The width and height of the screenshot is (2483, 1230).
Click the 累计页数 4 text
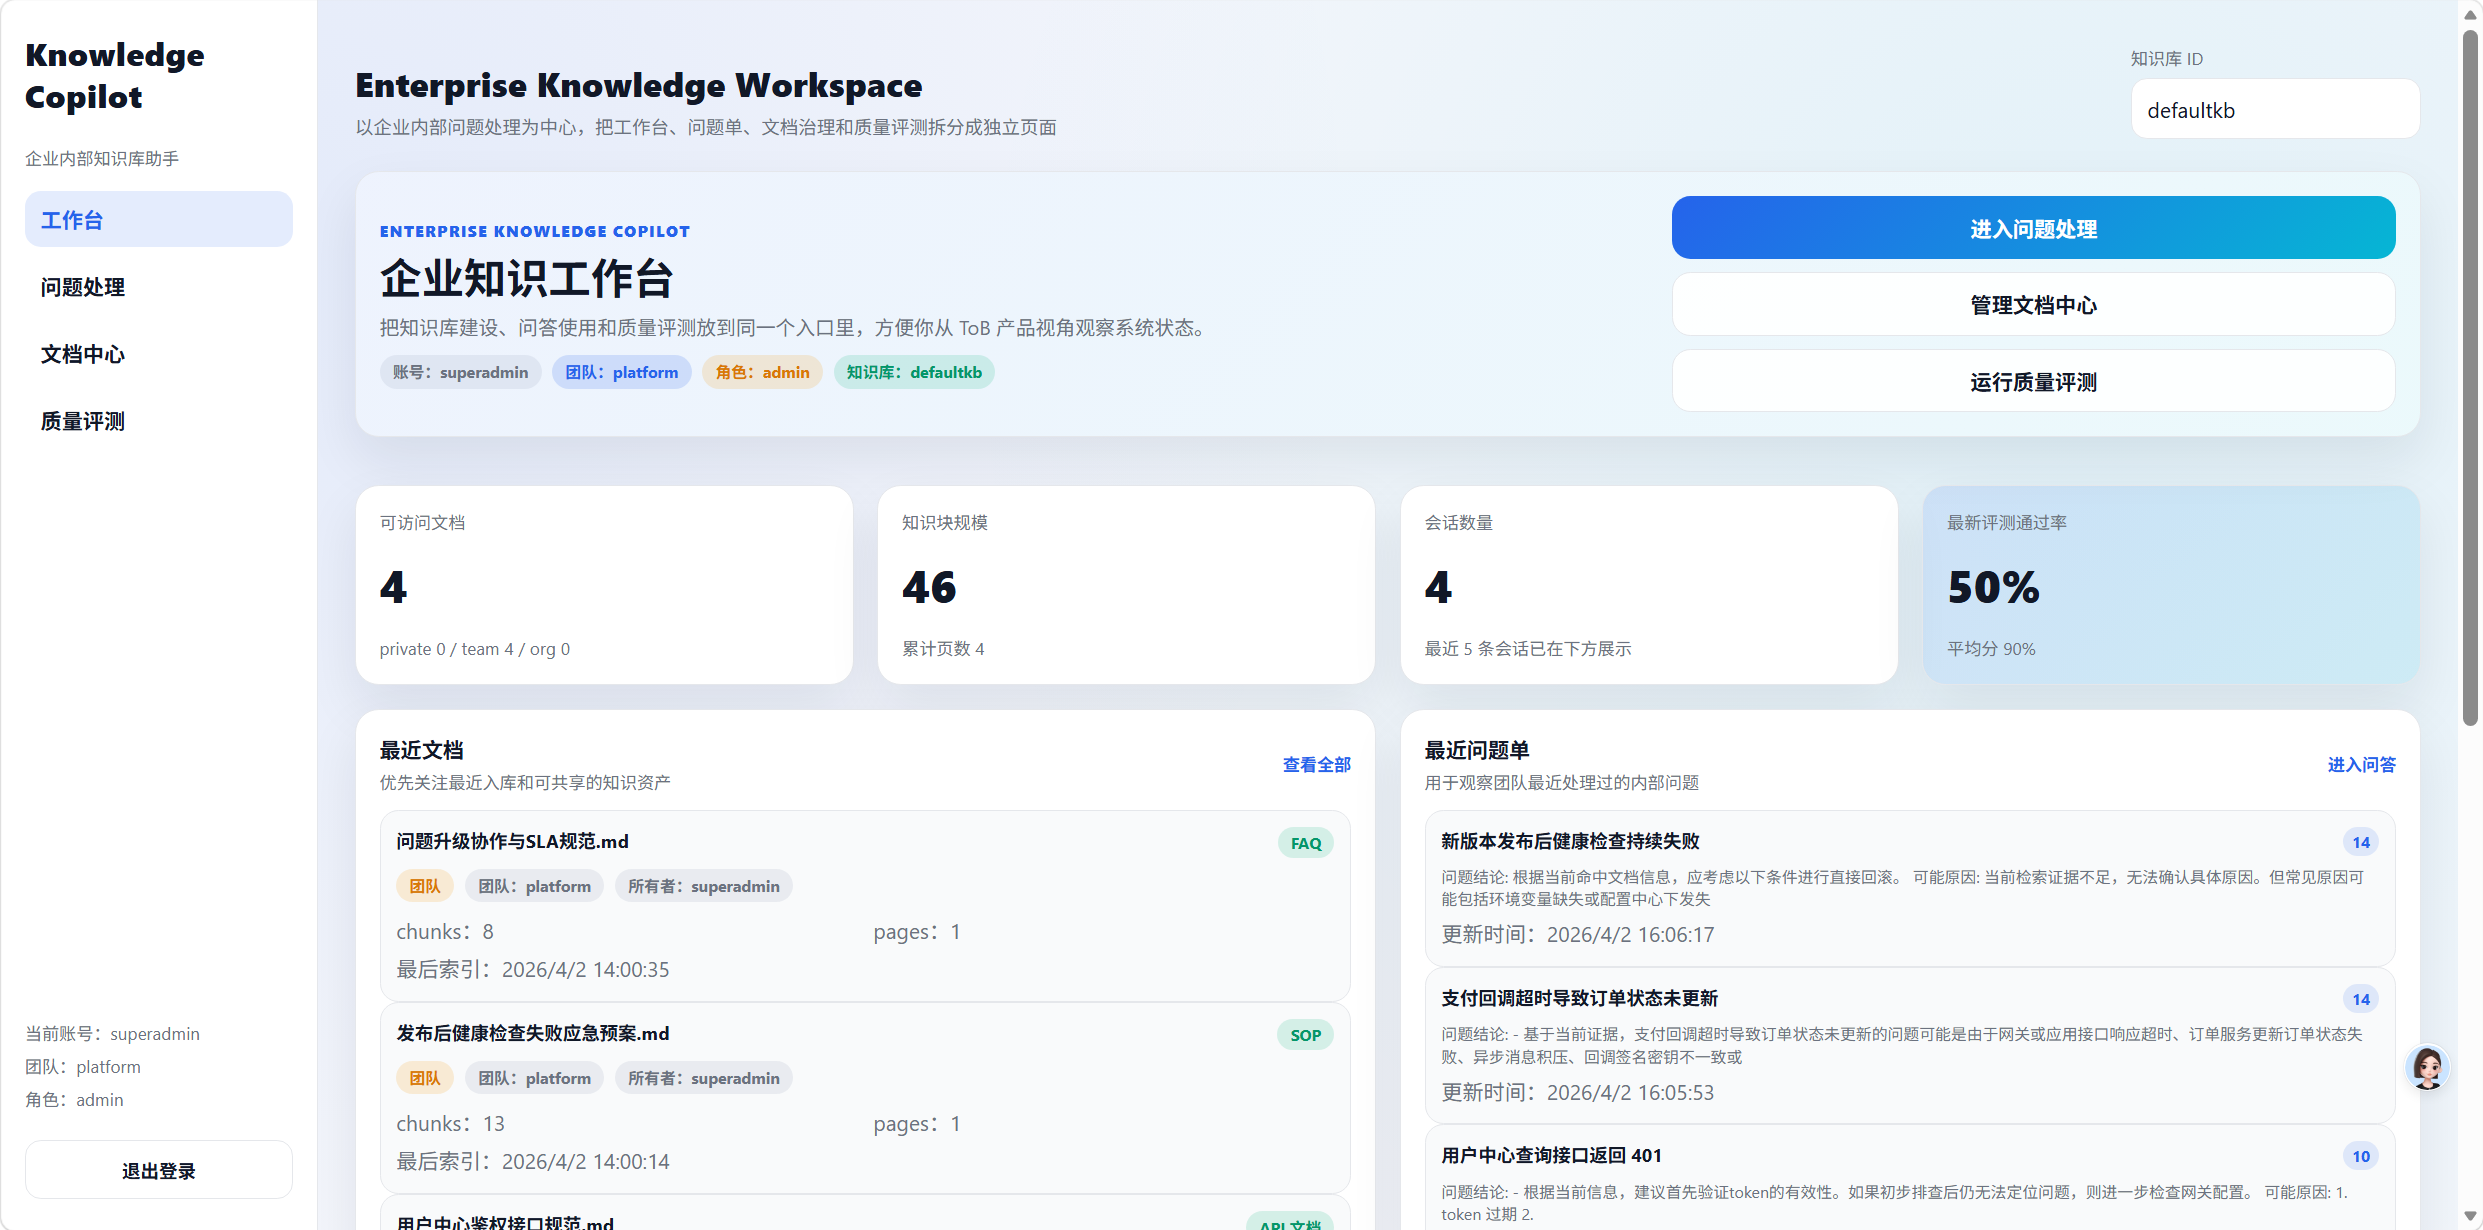tap(943, 649)
